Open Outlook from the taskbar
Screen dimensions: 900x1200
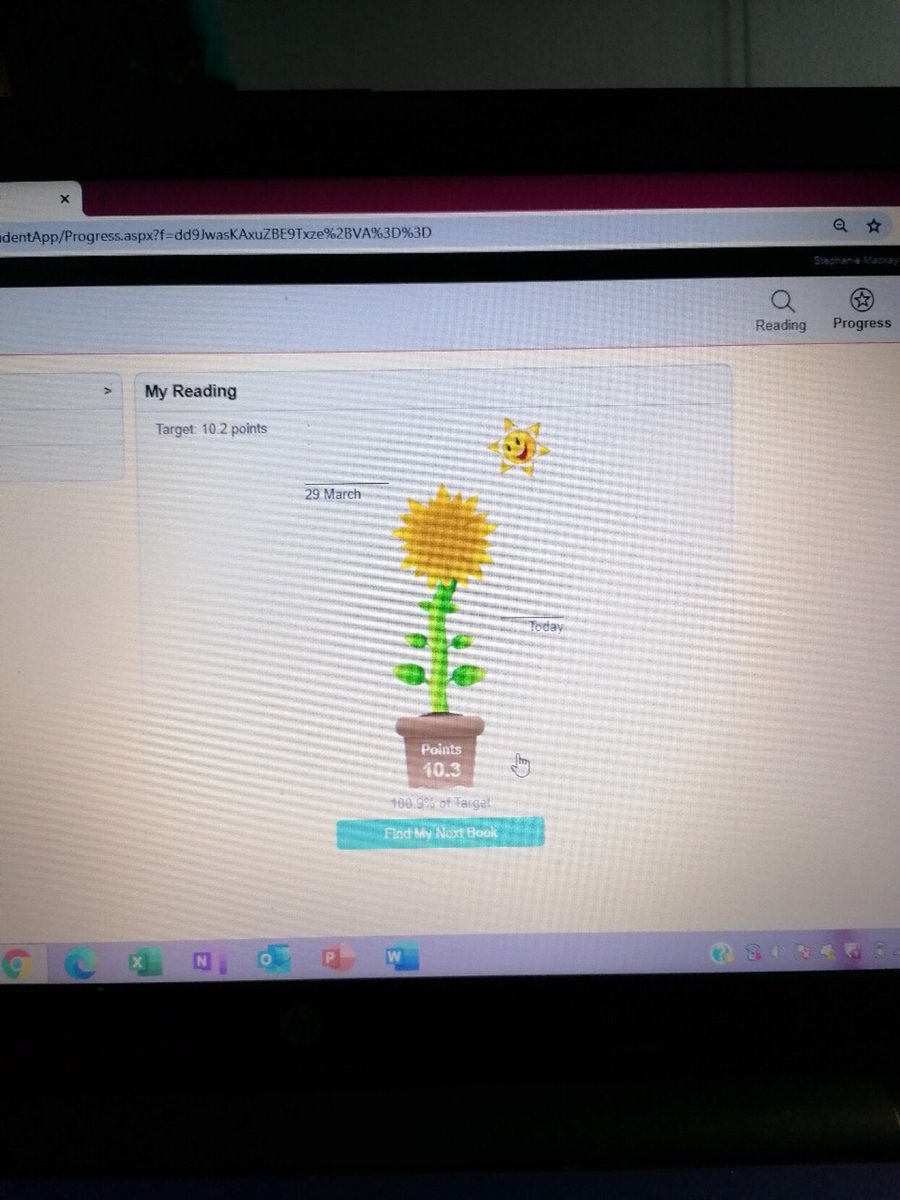(x=272, y=960)
